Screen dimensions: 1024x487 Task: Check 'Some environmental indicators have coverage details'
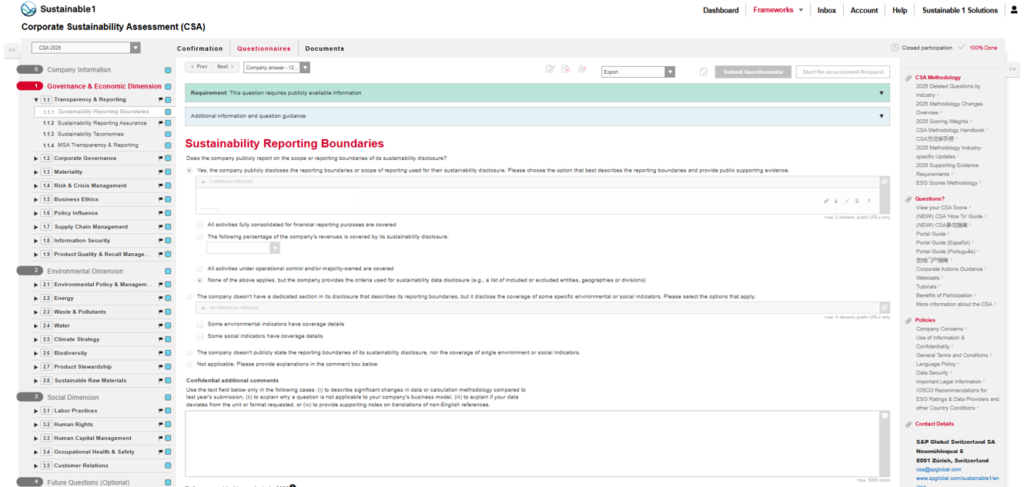[198, 324]
